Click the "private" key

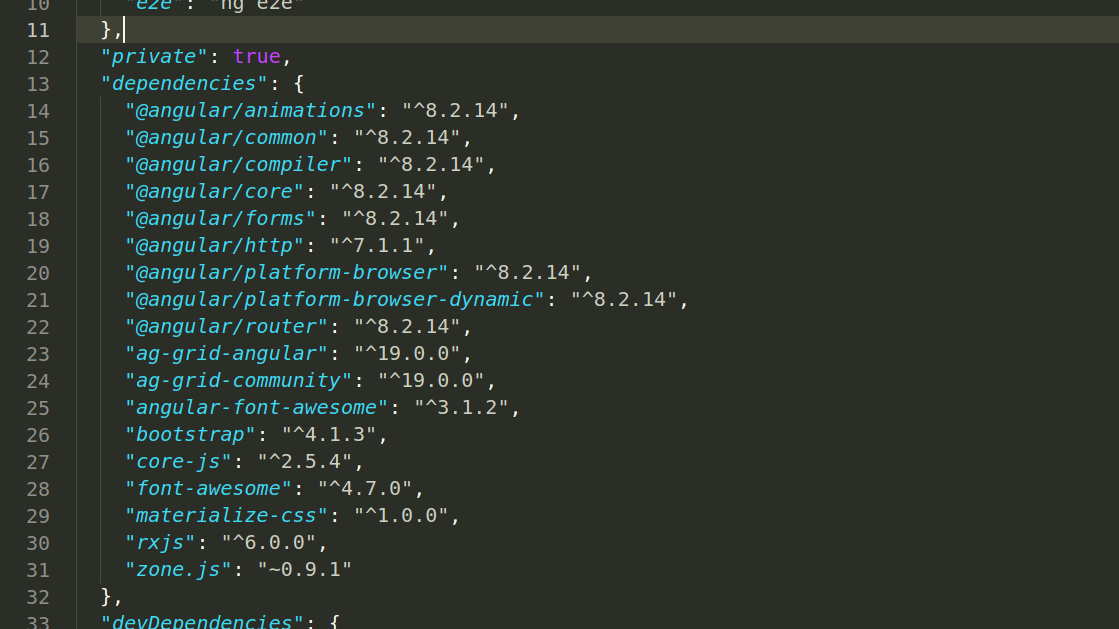[x=153, y=56]
